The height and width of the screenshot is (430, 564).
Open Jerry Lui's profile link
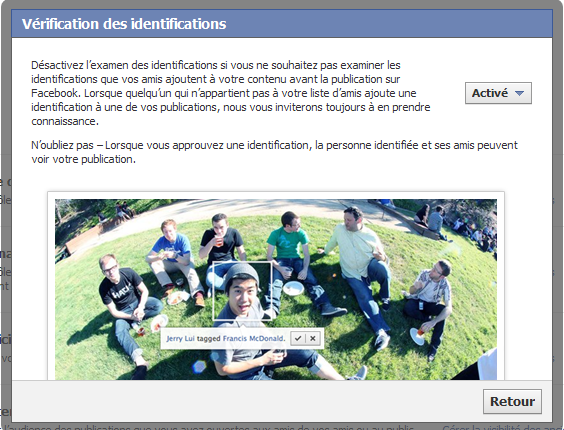click(x=180, y=339)
